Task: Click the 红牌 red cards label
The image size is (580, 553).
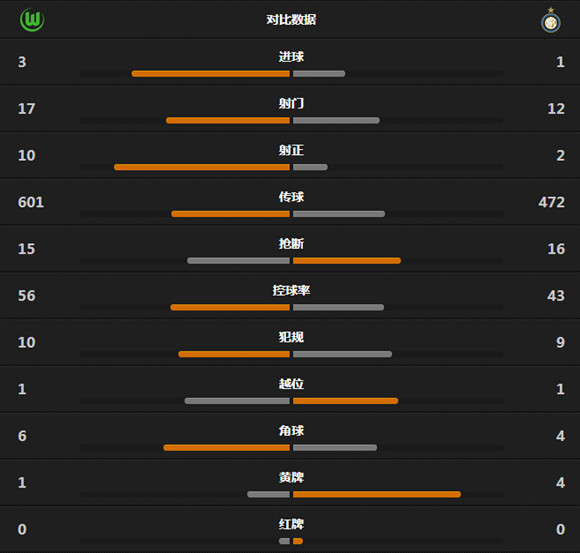Action: (x=291, y=524)
